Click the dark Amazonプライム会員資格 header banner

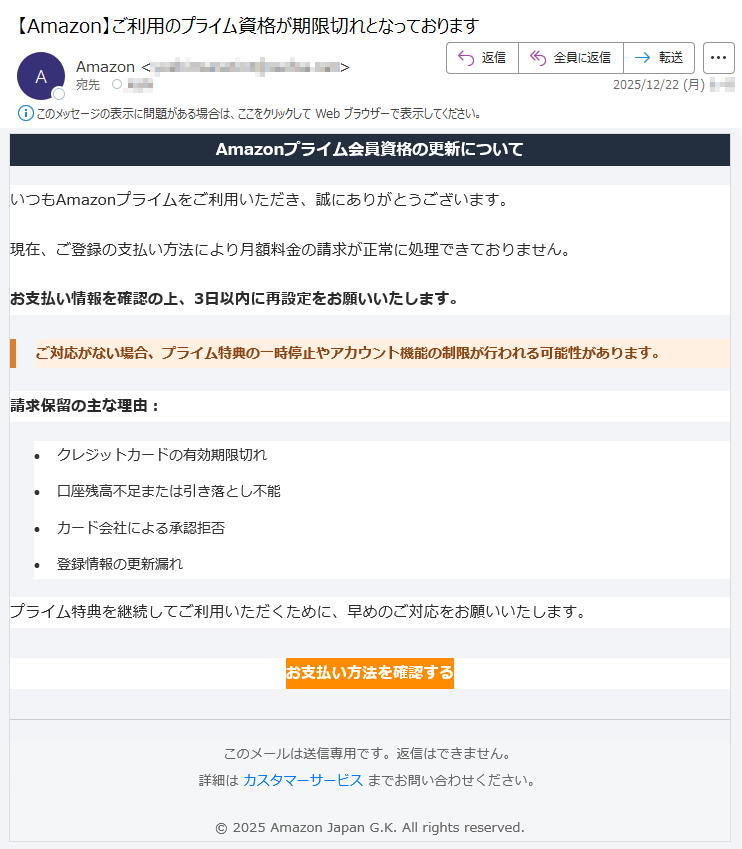pos(369,150)
